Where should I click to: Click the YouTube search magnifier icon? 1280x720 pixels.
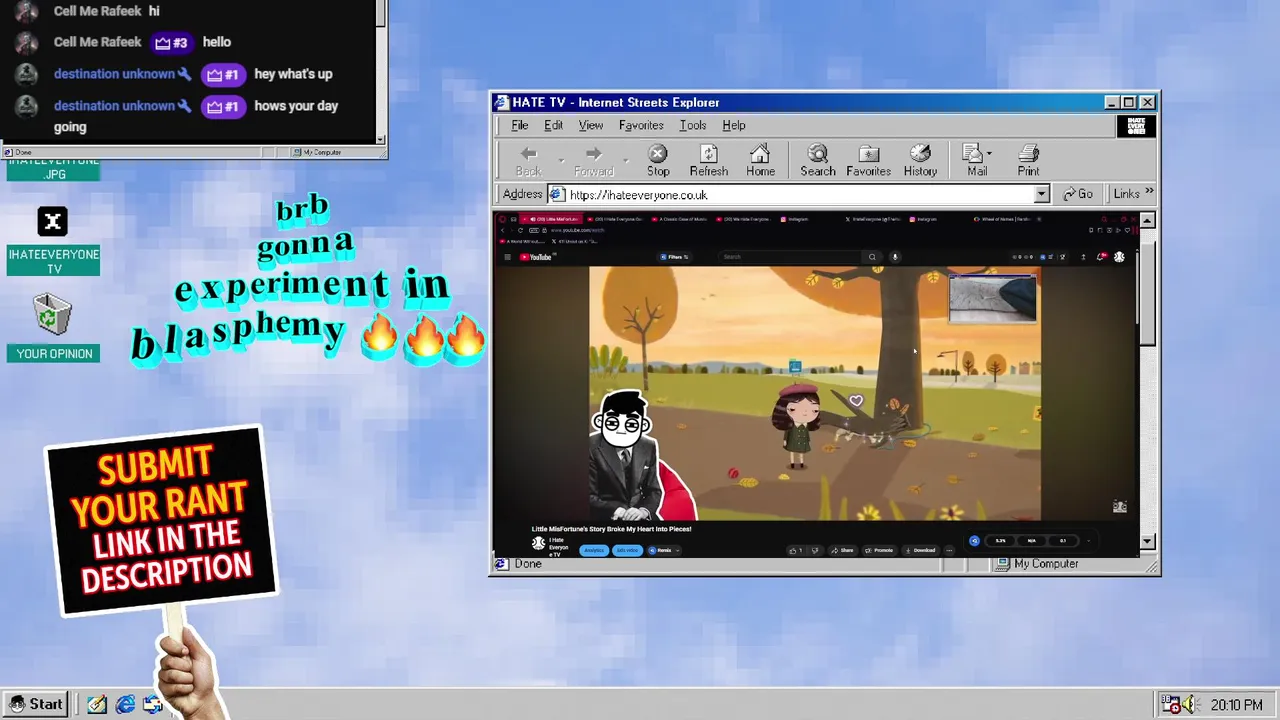(x=872, y=257)
